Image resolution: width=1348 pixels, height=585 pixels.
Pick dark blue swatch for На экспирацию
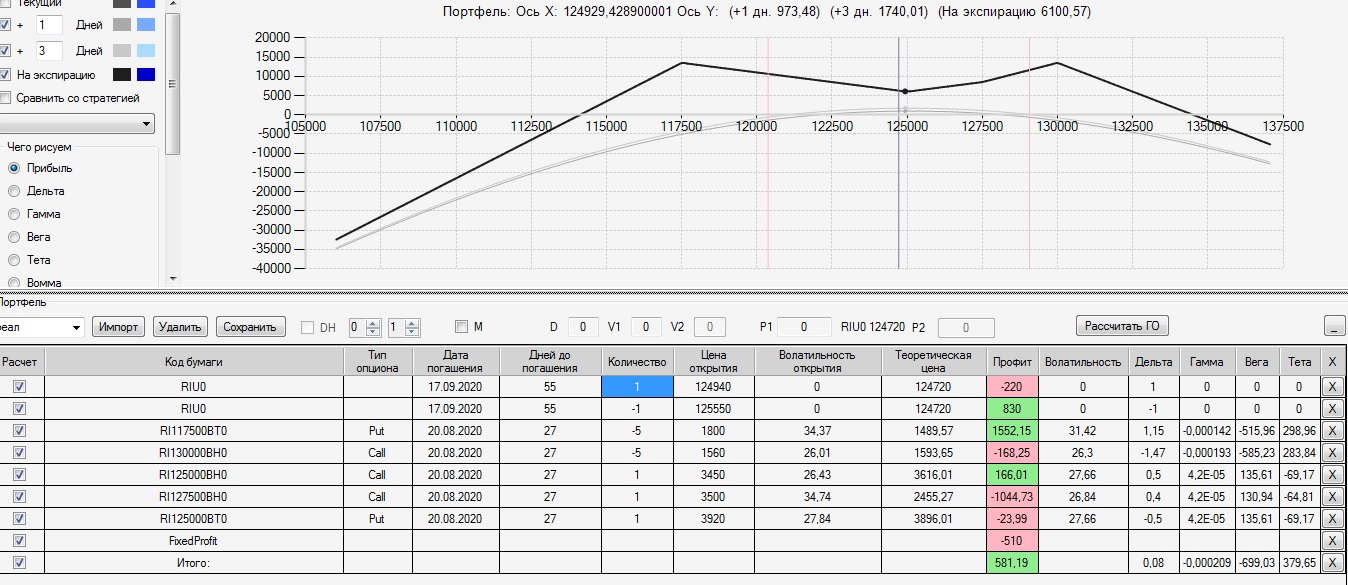146,75
